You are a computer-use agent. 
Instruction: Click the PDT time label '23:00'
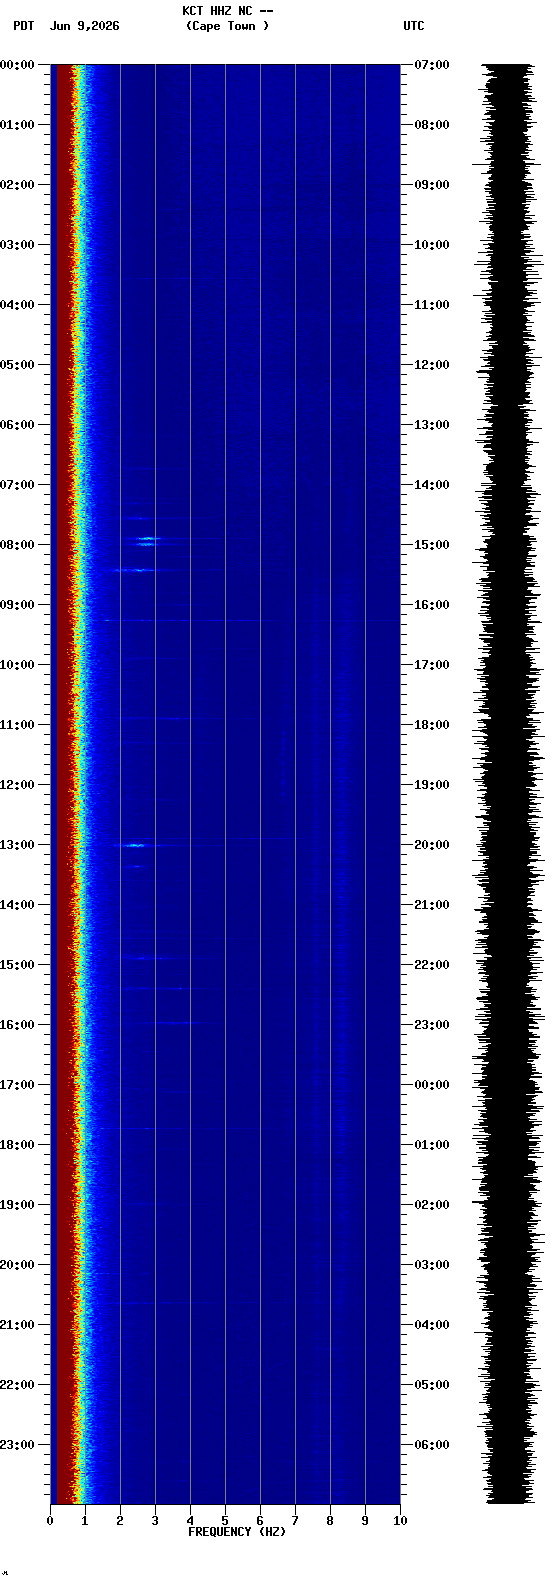pos(17,1445)
